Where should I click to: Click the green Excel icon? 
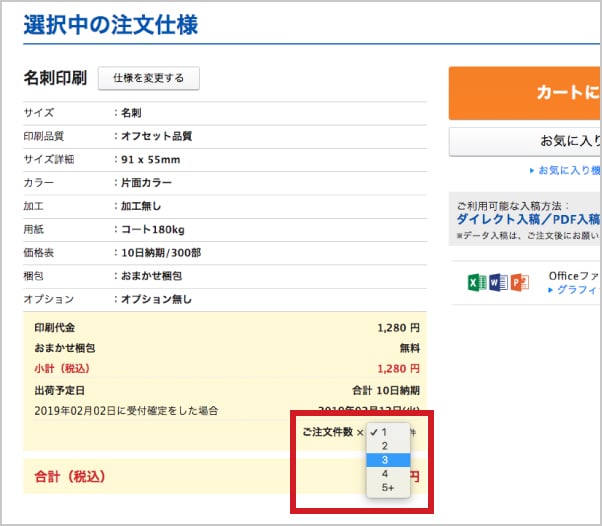tap(477, 282)
